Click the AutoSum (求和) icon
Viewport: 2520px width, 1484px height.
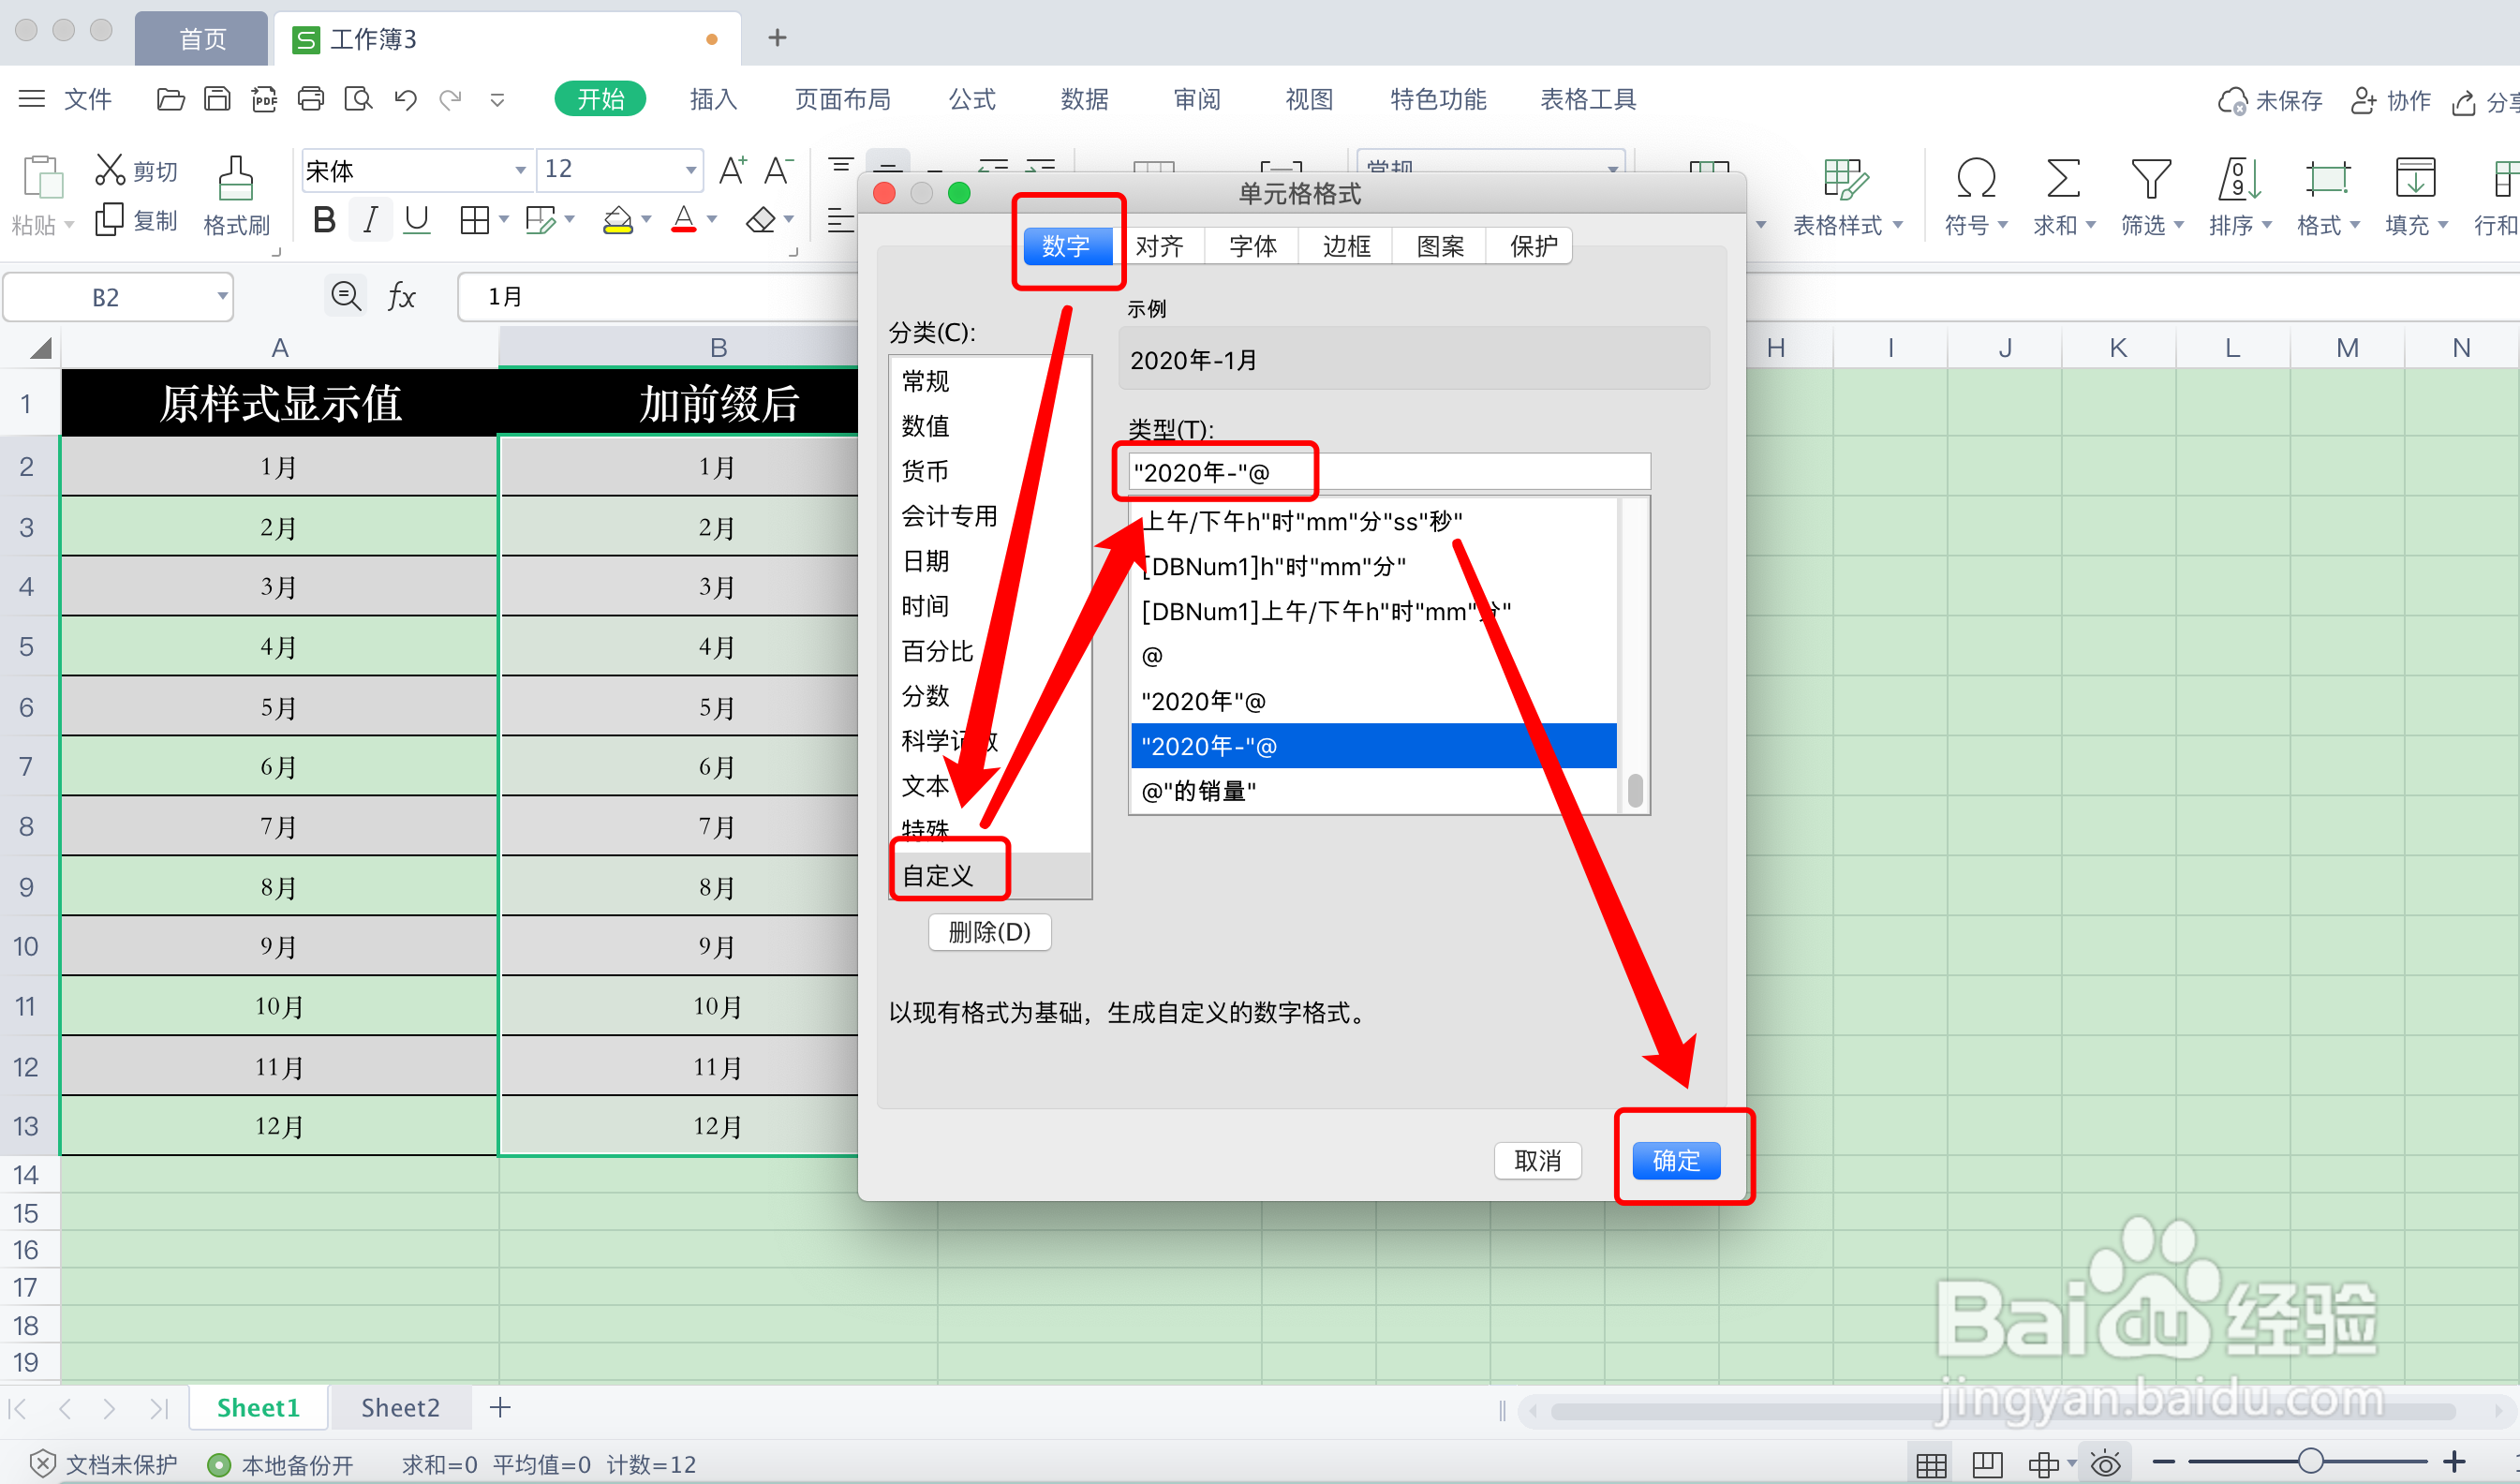coord(2063,179)
